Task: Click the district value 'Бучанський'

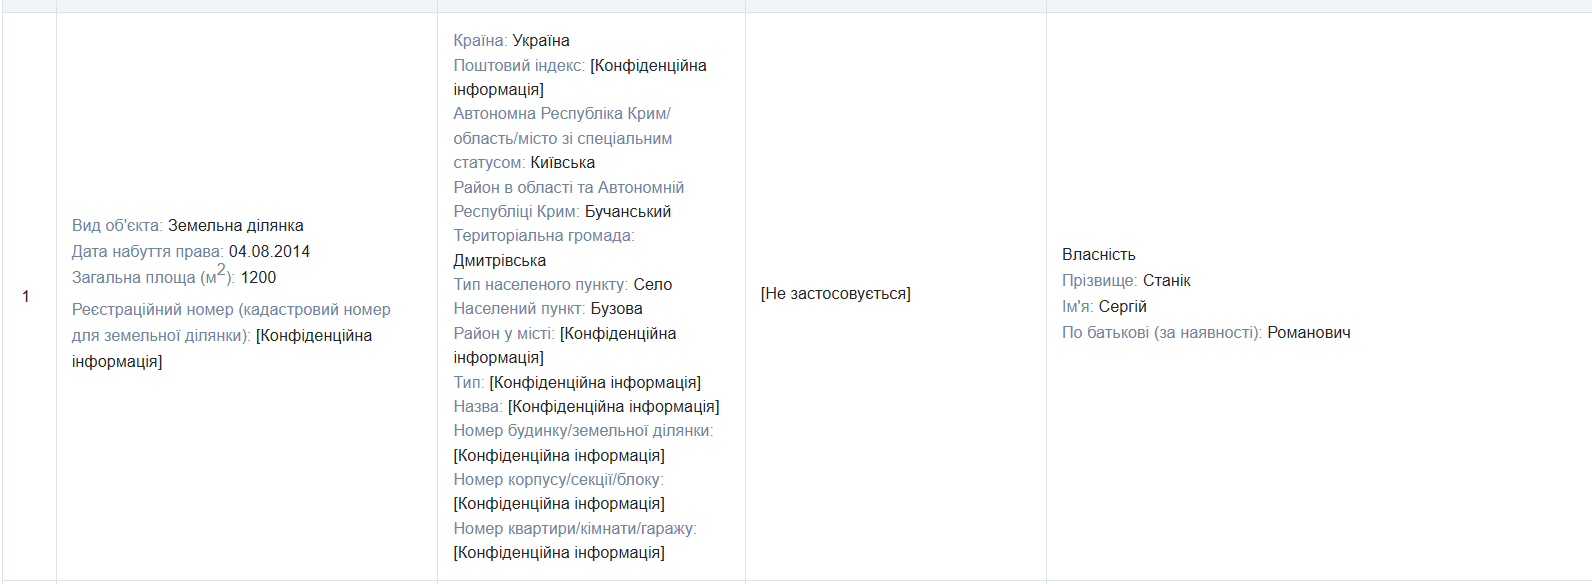Action: [628, 212]
